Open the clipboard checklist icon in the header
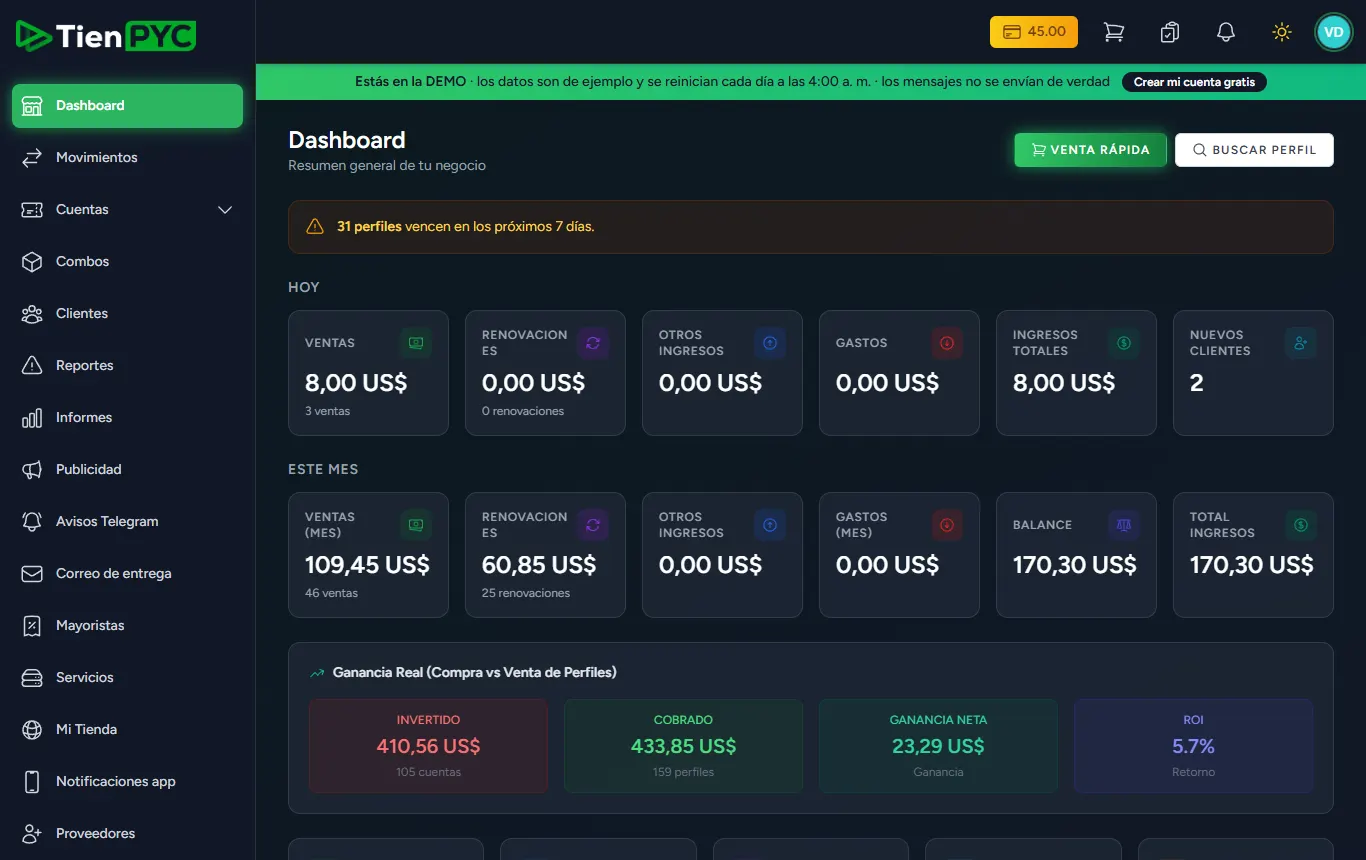This screenshot has width=1366, height=860. click(1170, 32)
